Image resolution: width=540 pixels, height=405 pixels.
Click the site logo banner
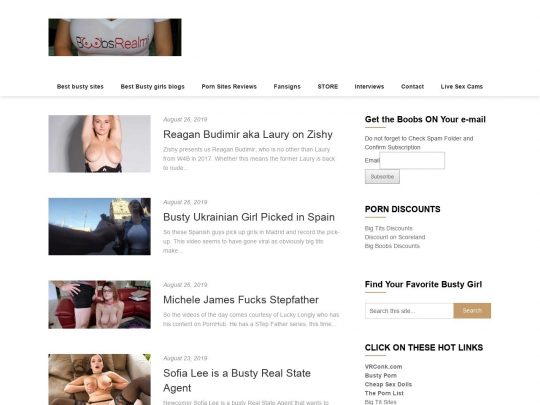click(x=115, y=37)
